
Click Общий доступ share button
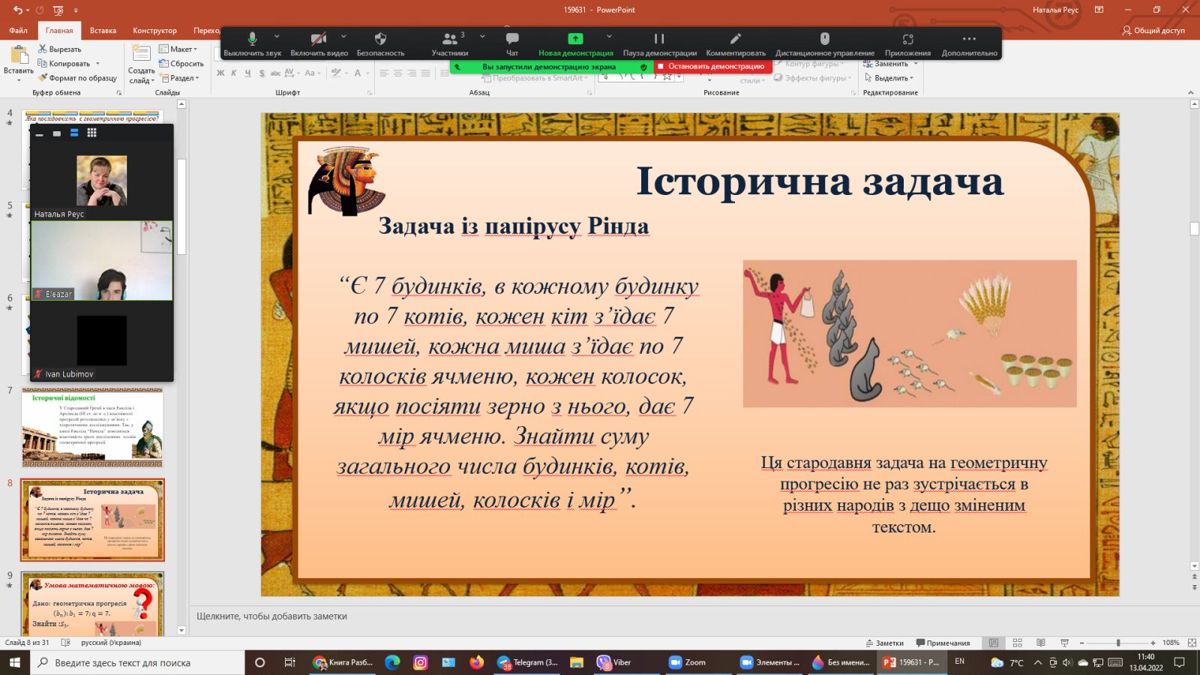pos(1153,31)
